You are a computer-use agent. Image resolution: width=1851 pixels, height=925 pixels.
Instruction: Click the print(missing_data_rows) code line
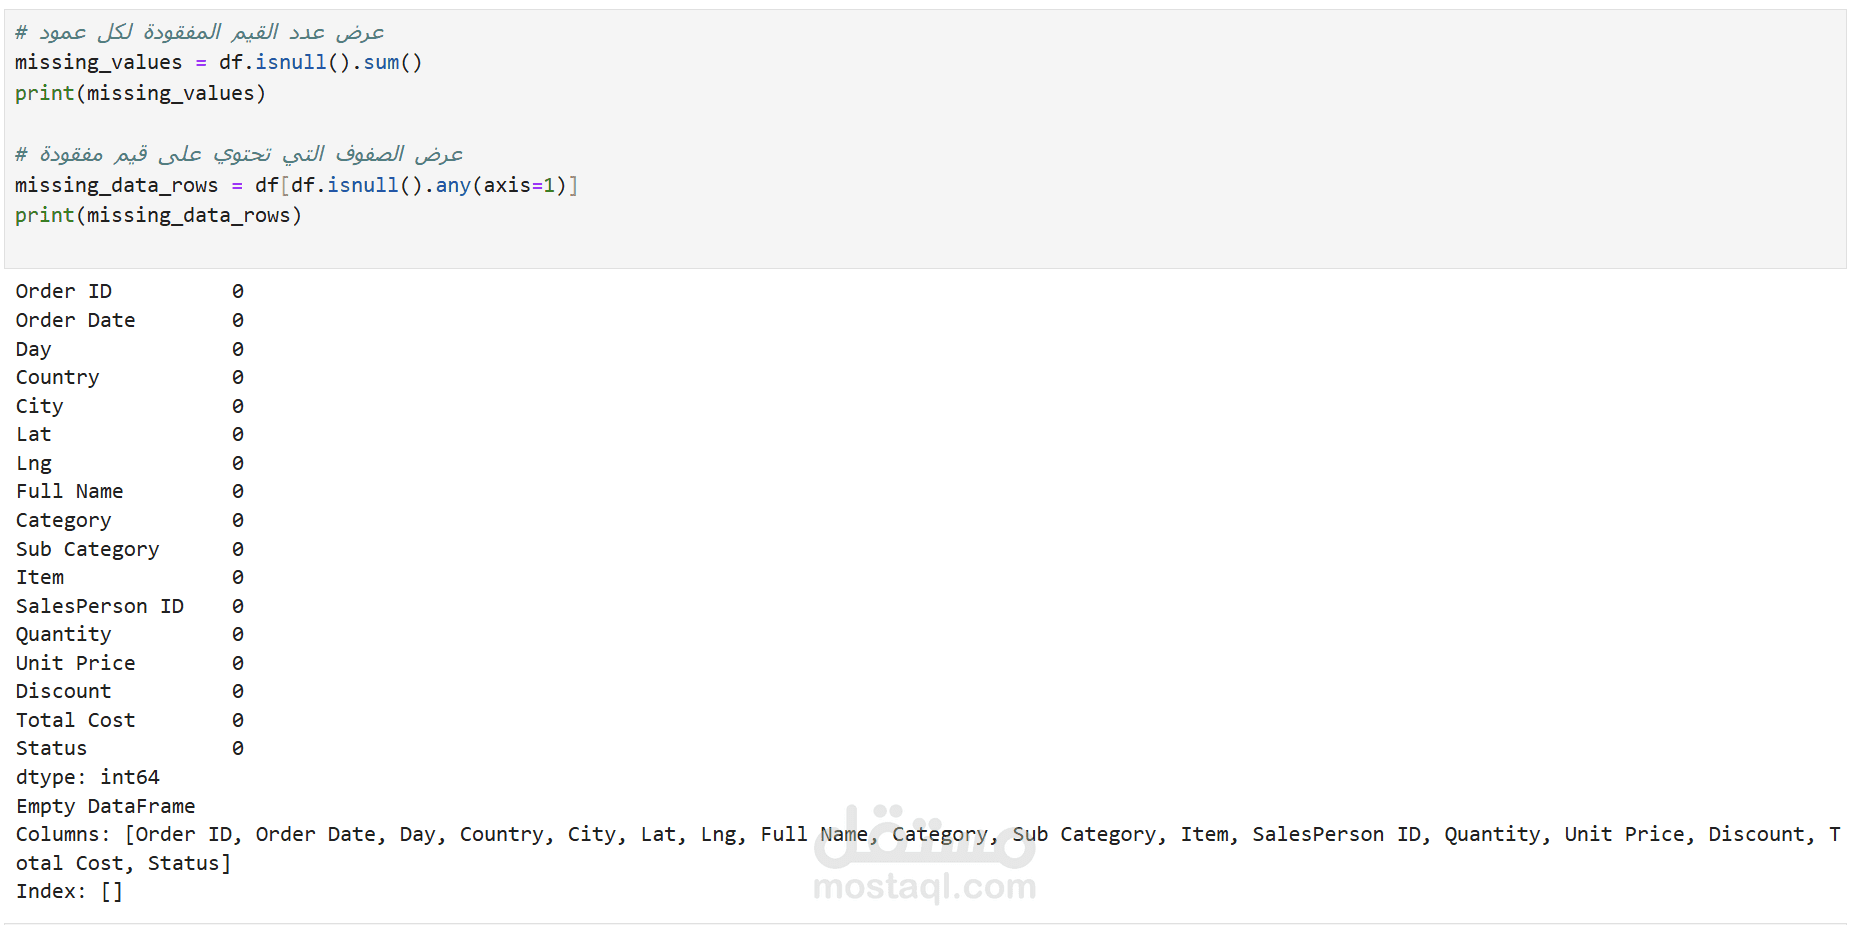point(158,215)
